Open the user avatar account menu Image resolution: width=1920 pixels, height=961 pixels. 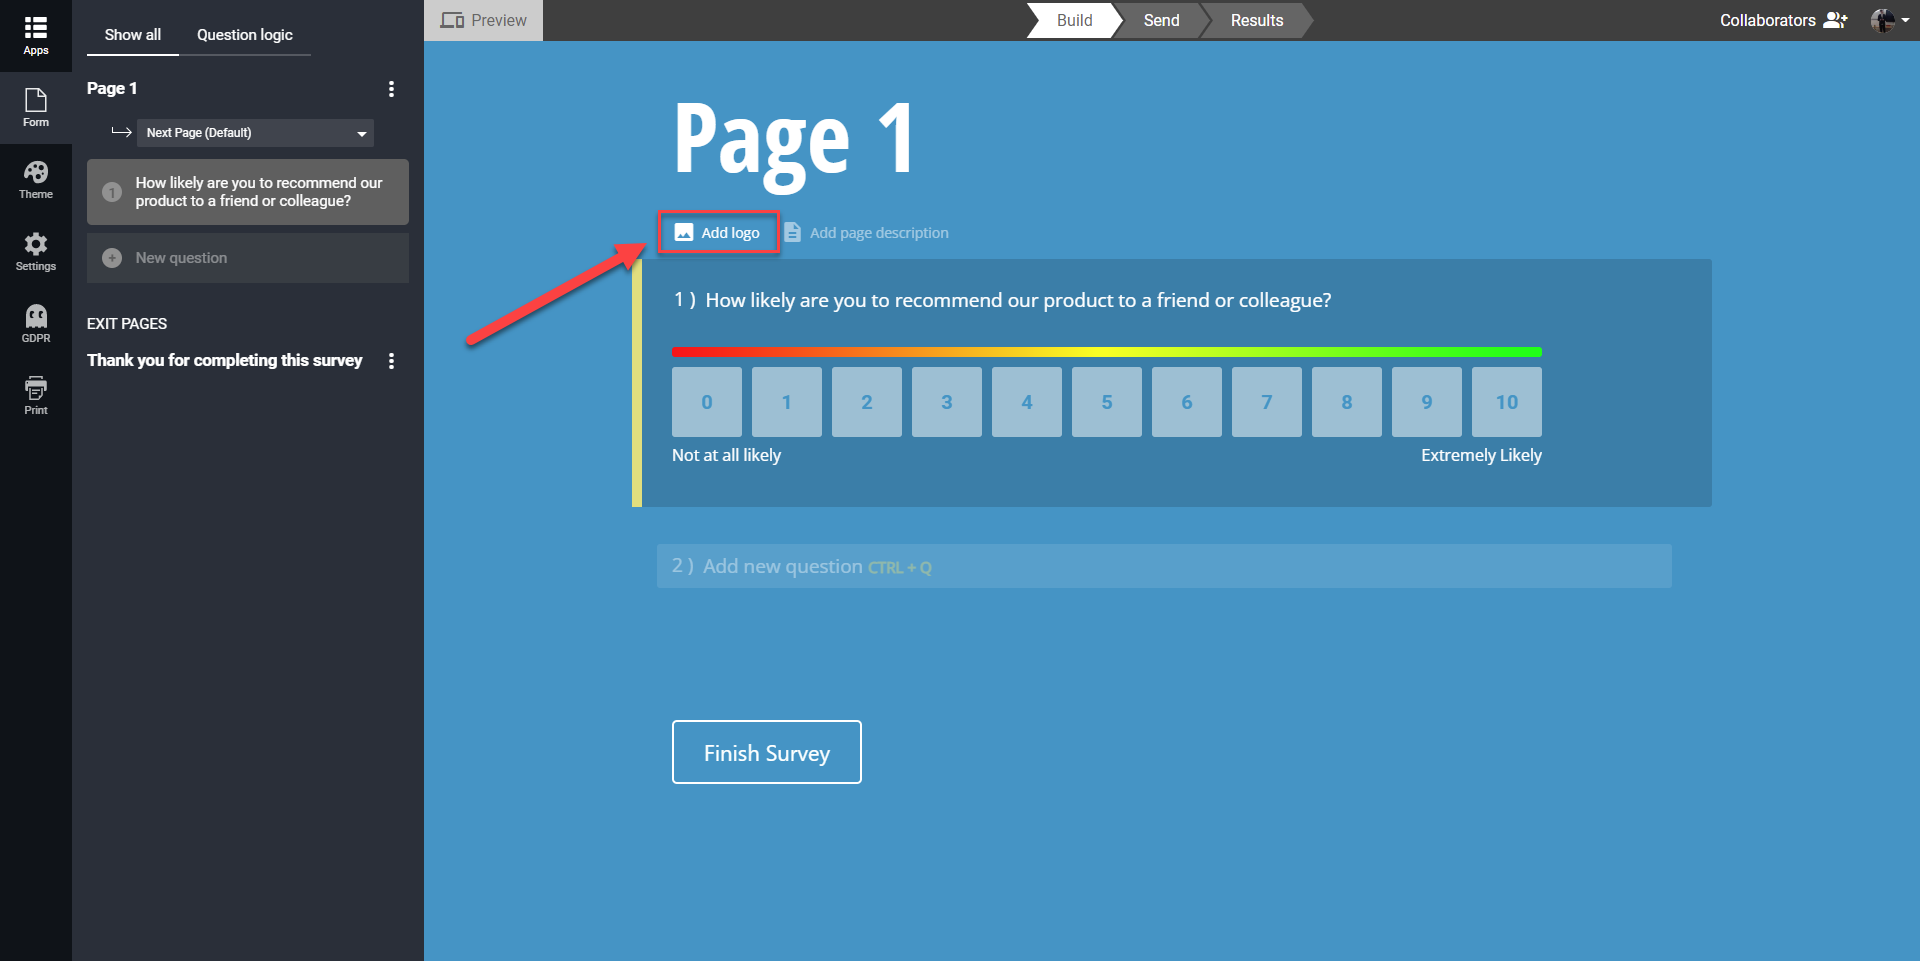[1890, 20]
